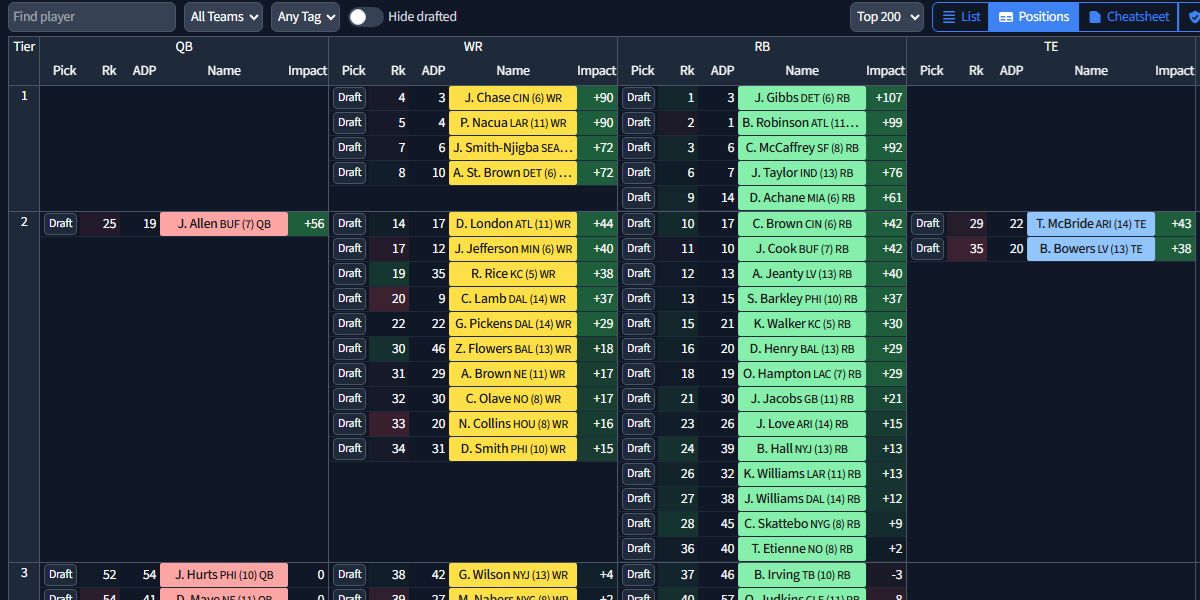Open D. Smith PHI player cell

coord(513,449)
